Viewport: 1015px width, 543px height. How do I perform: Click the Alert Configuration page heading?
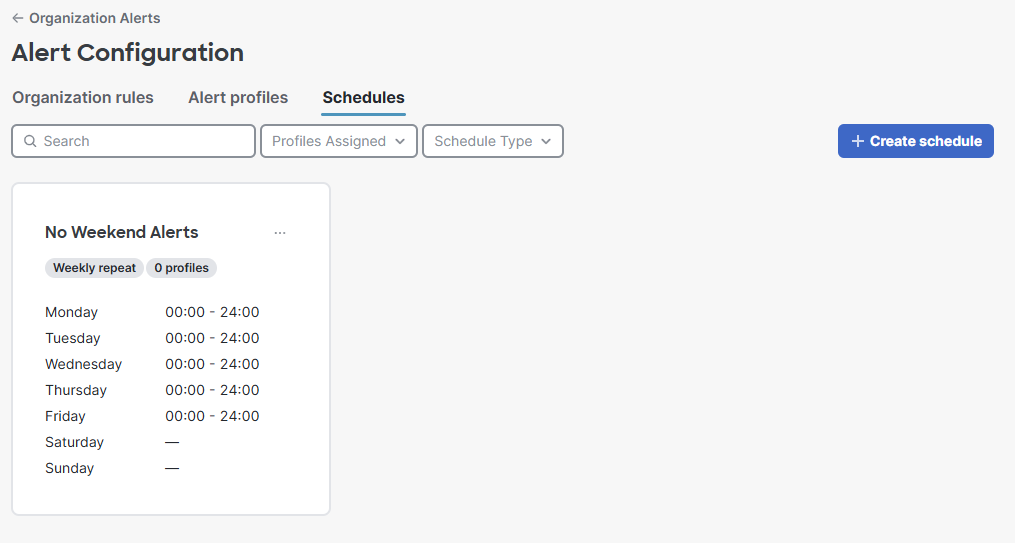click(127, 53)
